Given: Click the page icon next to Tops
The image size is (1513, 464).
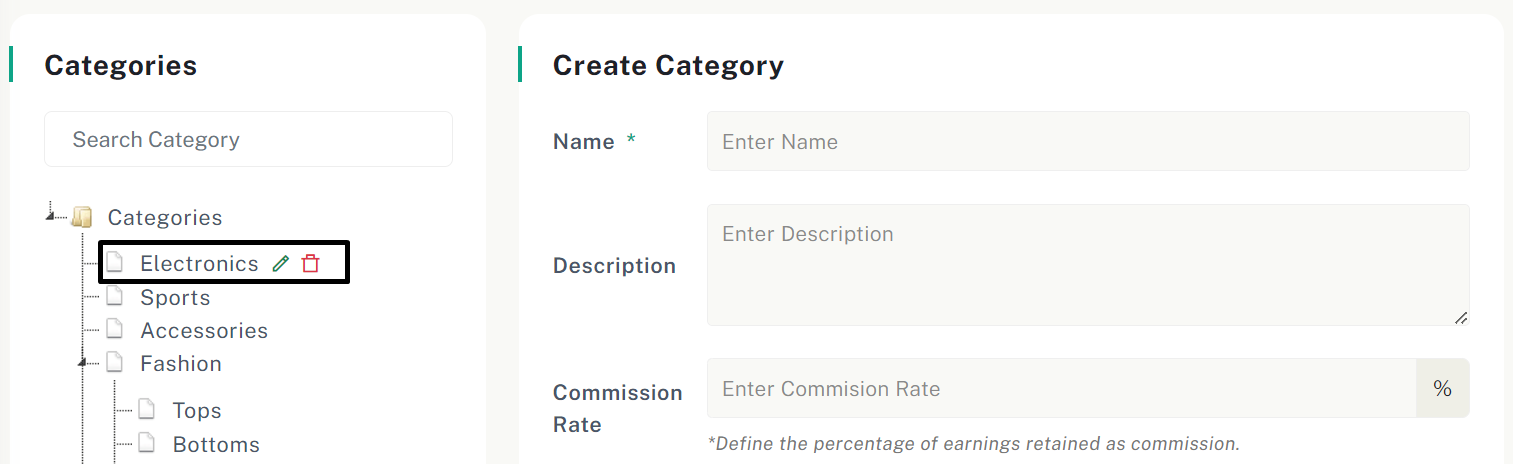Looking at the screenshot, I should pyautogui.click(x=147, y=409).
